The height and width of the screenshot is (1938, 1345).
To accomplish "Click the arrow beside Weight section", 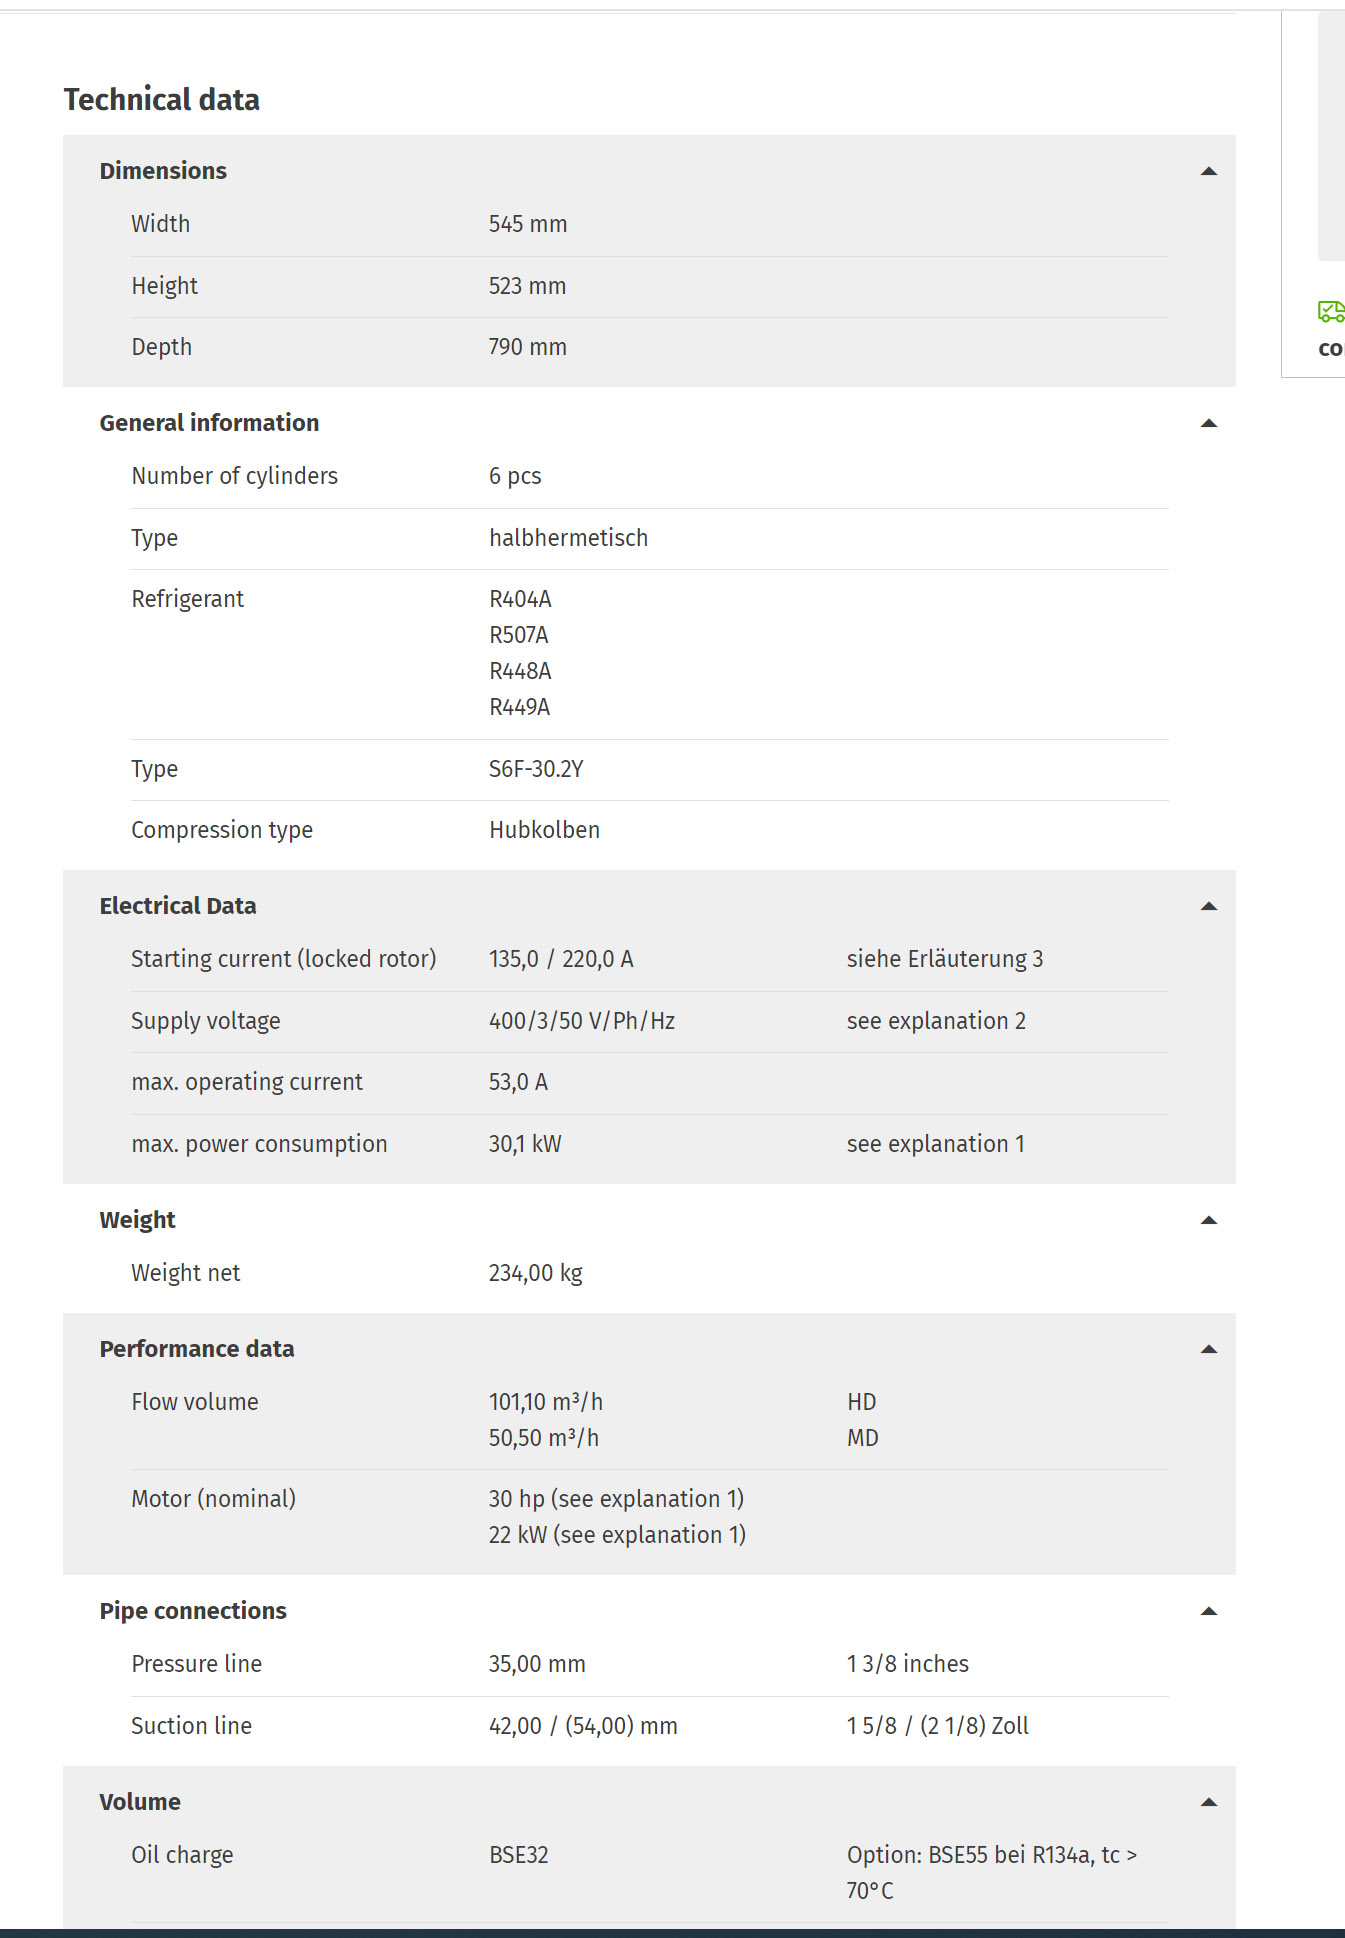I will (1208, 1220).
